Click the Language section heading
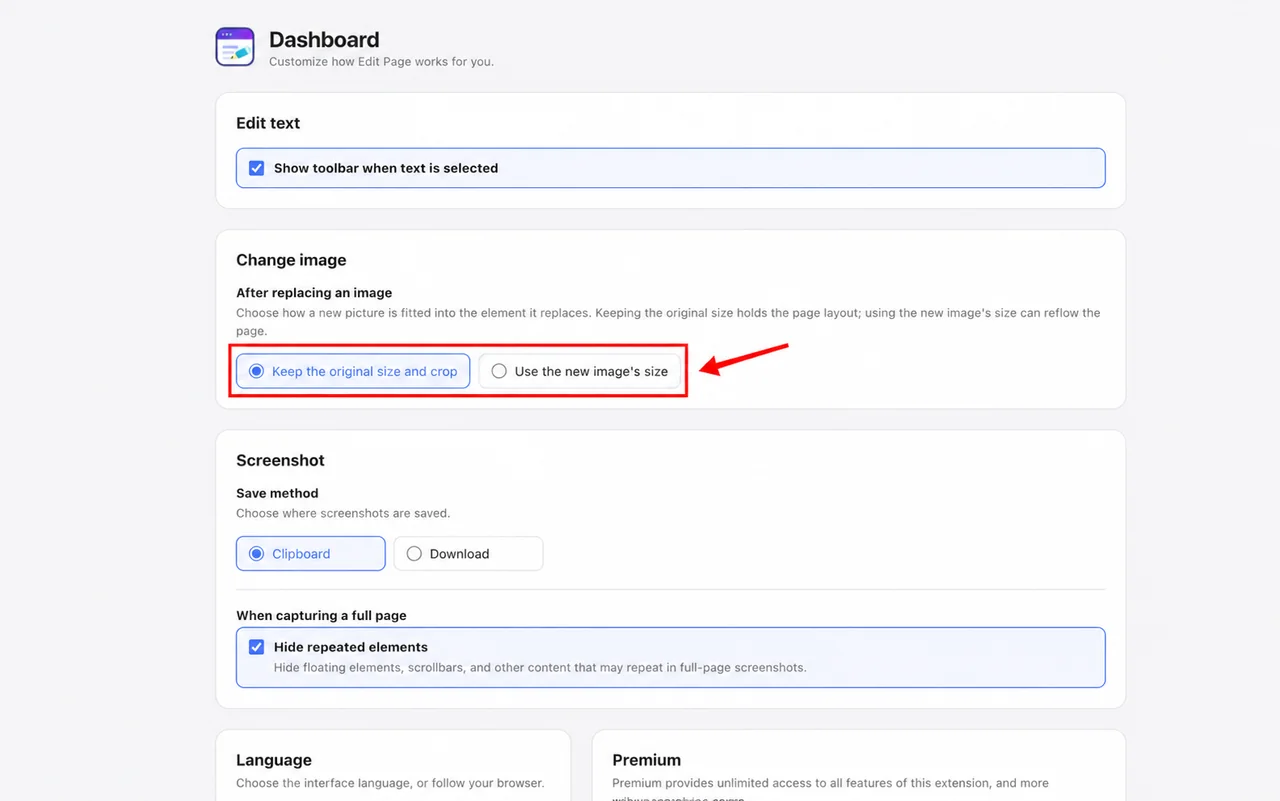1280x801 pixels. point(274,760)
